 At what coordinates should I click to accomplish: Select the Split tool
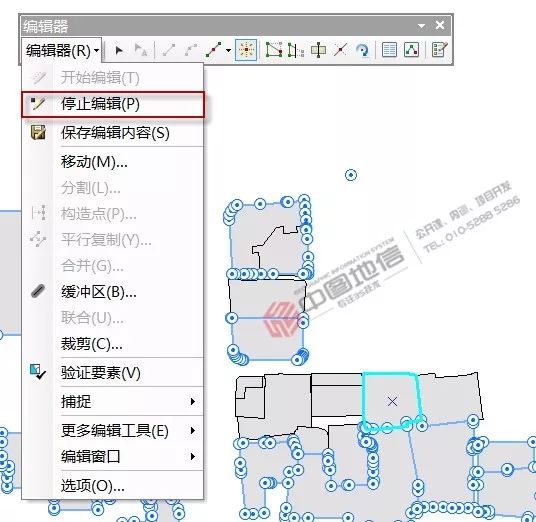click(x=340, y=50)
